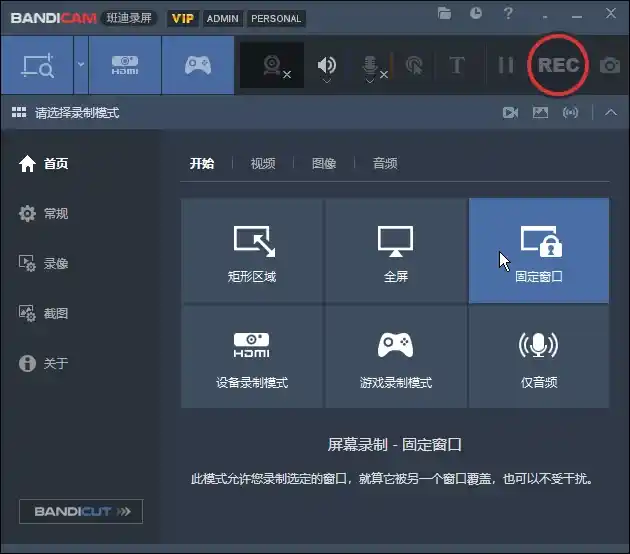Open 录像 settings in the sidebar

click(43, 264)
